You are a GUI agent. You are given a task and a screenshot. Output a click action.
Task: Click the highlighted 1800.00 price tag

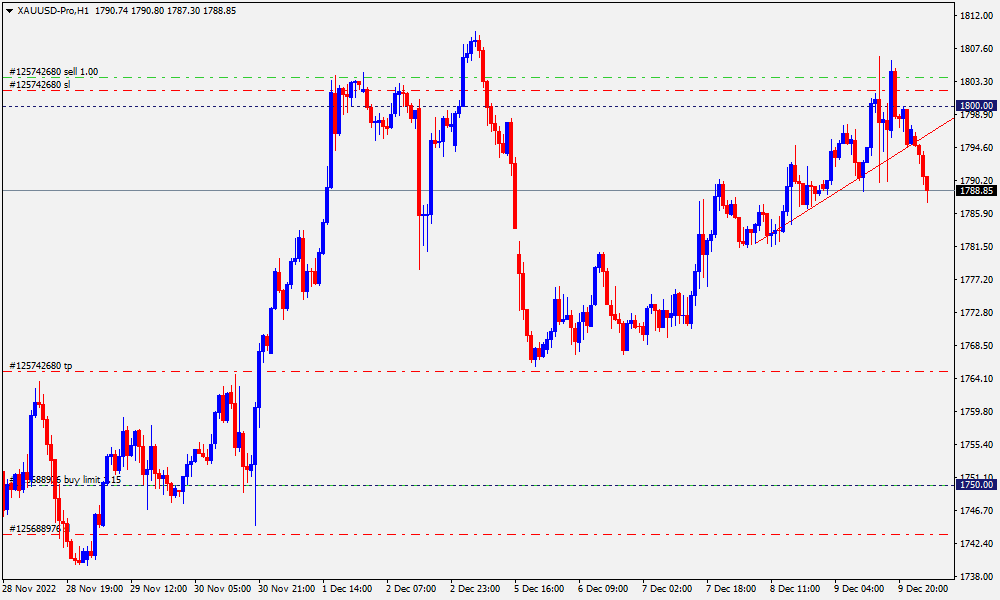[x=976, y=106]
